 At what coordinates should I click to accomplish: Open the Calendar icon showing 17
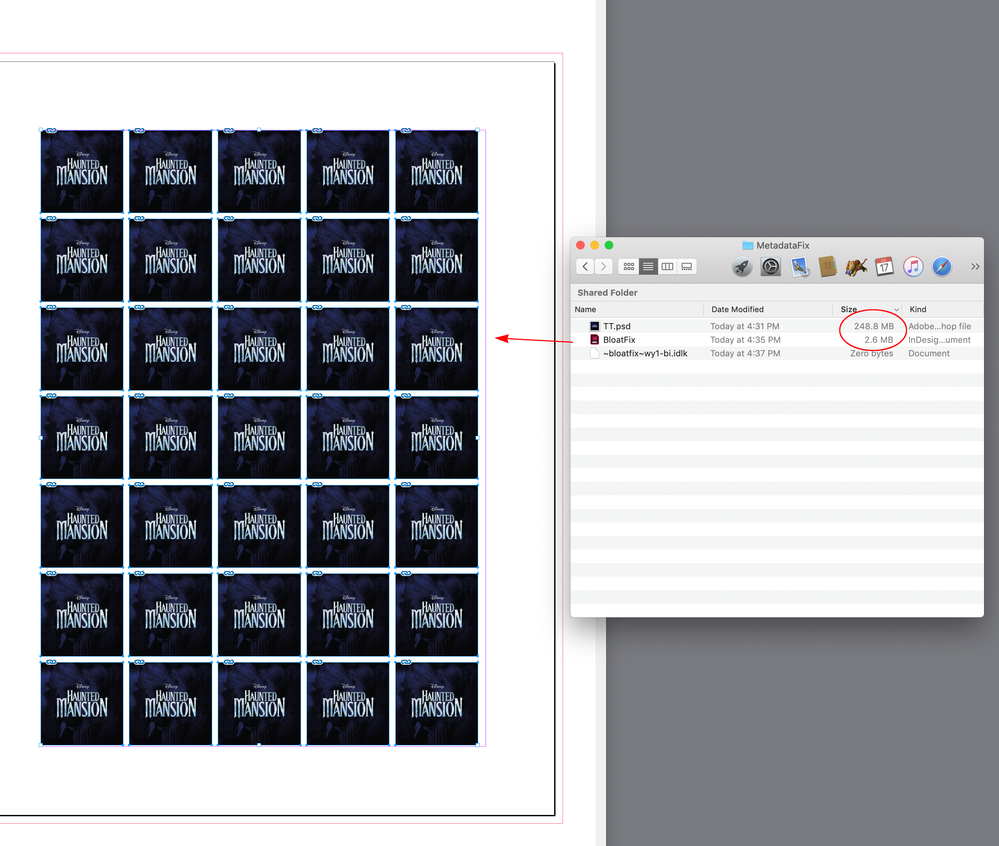[884, 266]
